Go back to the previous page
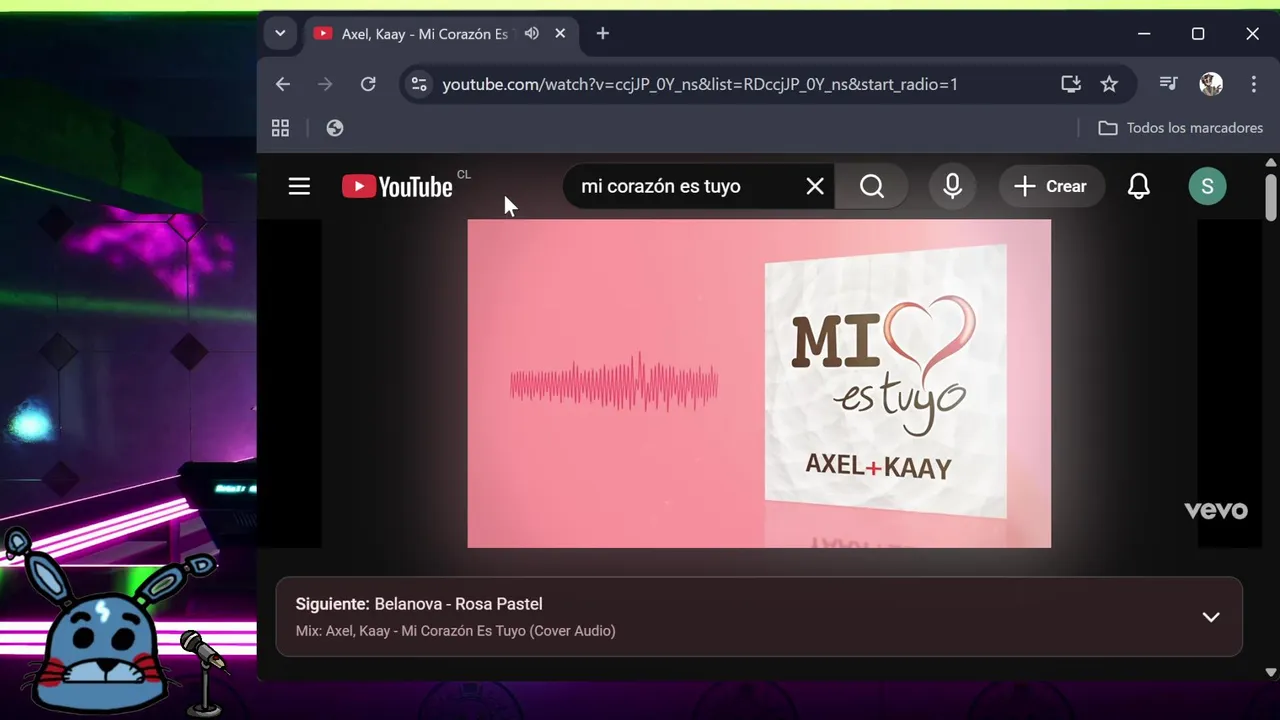 (x=283, y=84)
